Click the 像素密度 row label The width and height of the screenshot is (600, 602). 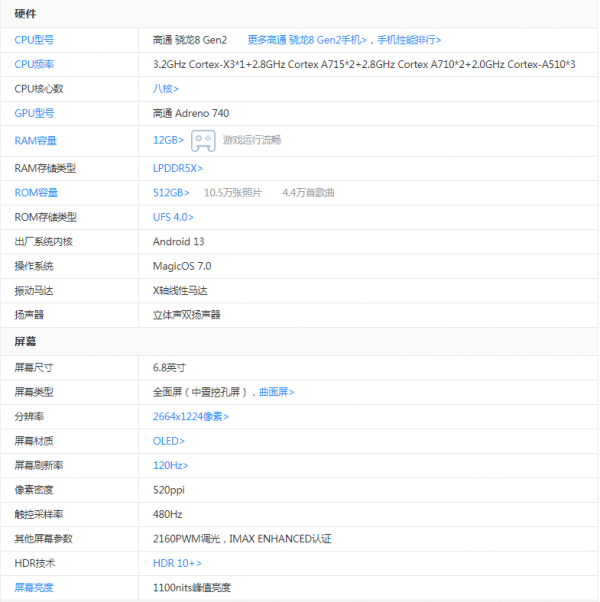point(34,490)
